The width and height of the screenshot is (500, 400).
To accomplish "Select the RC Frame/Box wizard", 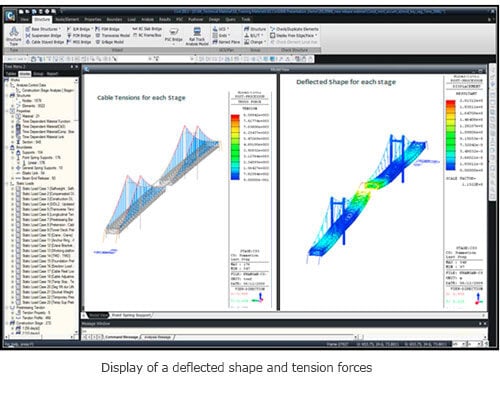I will click(x=147, y=35).
